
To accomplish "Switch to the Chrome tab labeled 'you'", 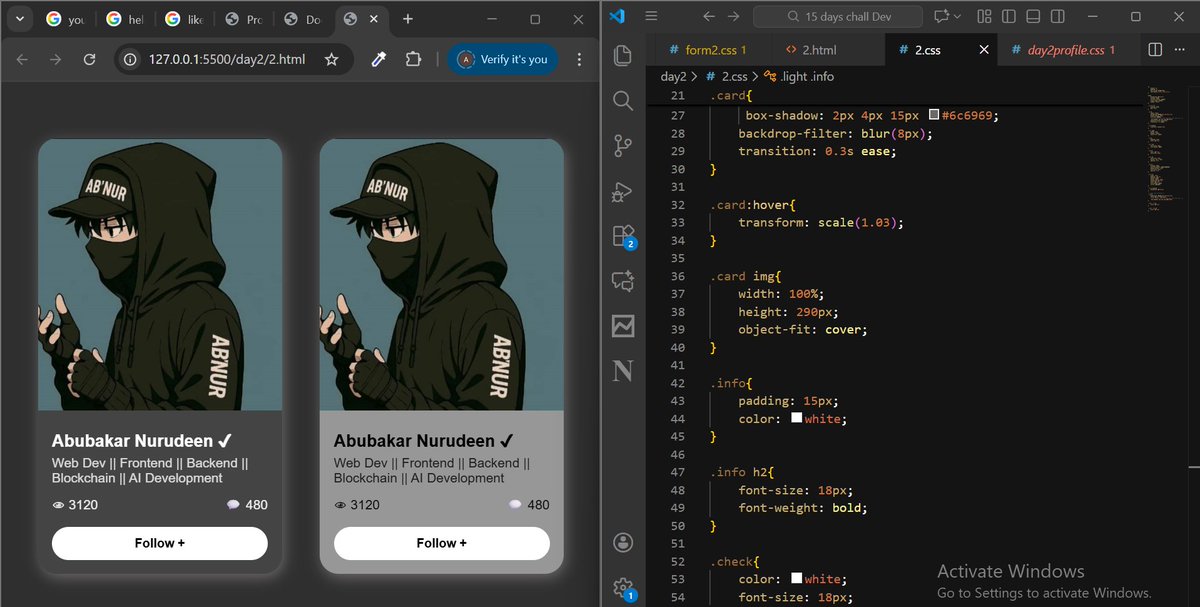I will [67, 19].
